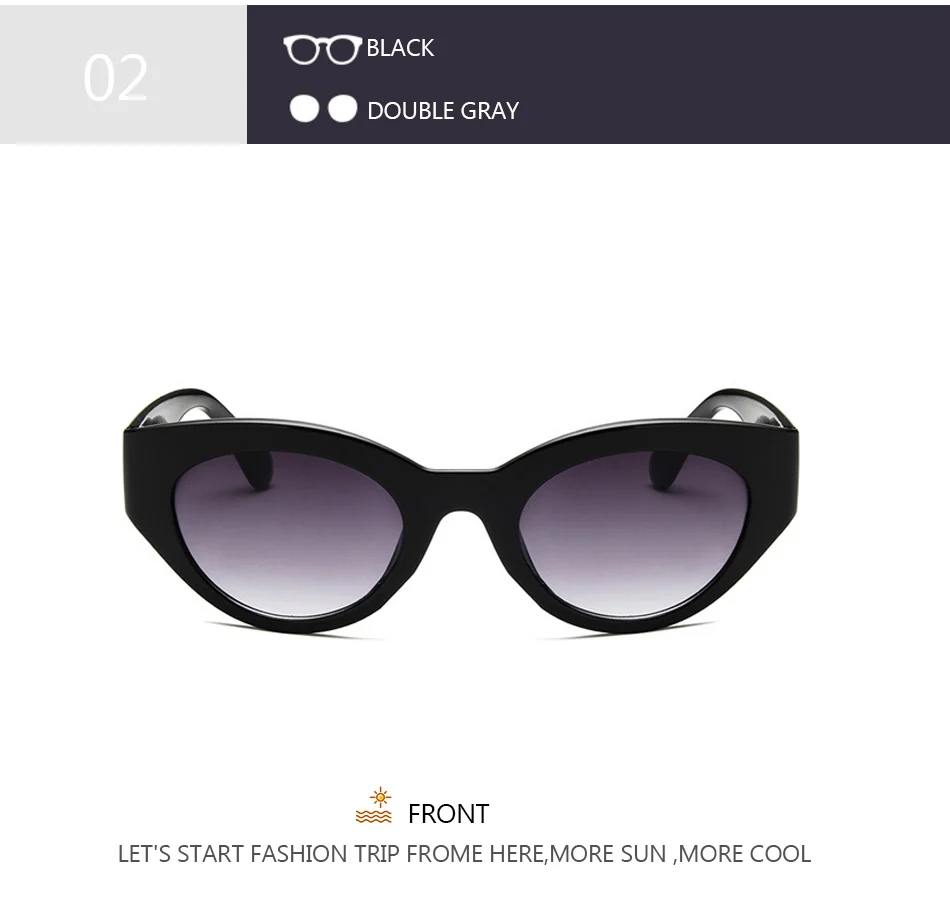
Task: Click the FRONT view heading
Action: [448, 814]
